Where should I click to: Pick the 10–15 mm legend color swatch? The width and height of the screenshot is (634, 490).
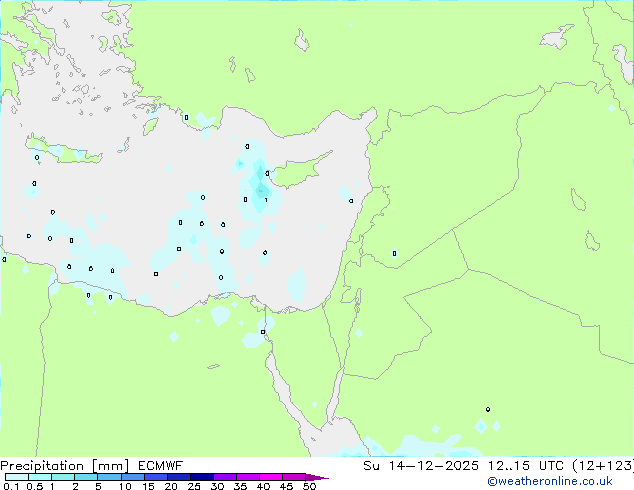click(x=133, y=477)
